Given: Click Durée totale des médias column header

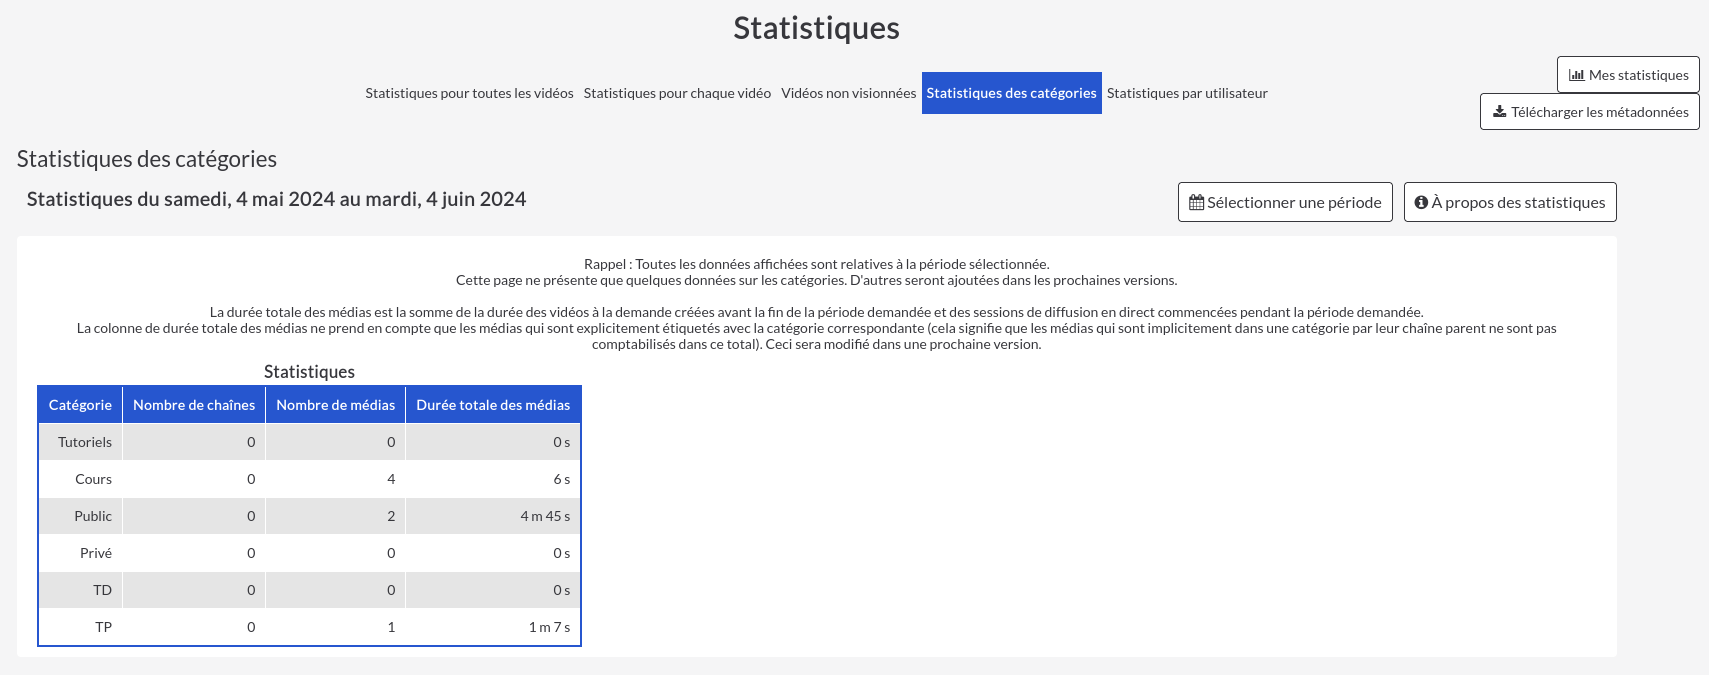Looking at the screenshot, I should [493, 405].
